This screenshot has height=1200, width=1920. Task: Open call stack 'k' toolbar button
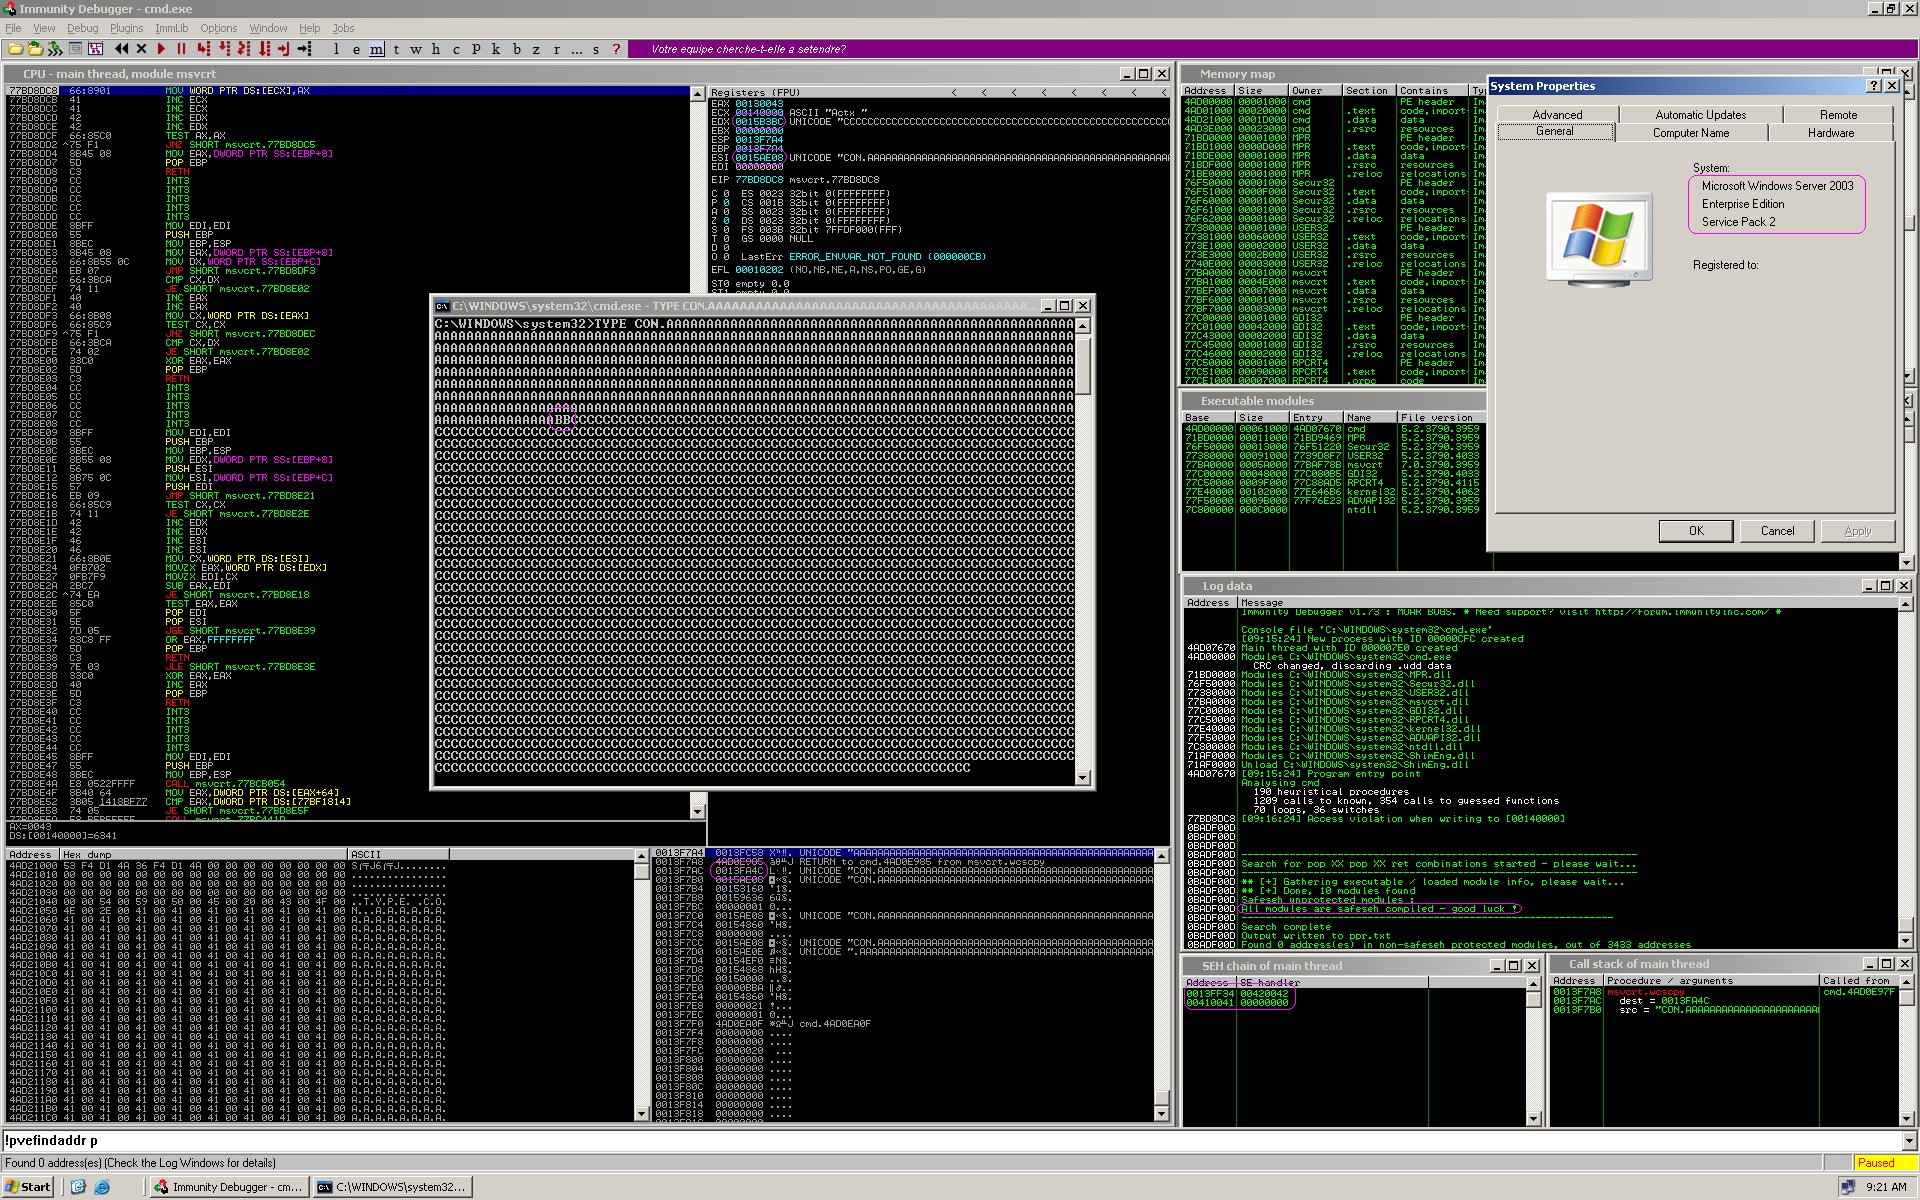(x=496, y=48)
